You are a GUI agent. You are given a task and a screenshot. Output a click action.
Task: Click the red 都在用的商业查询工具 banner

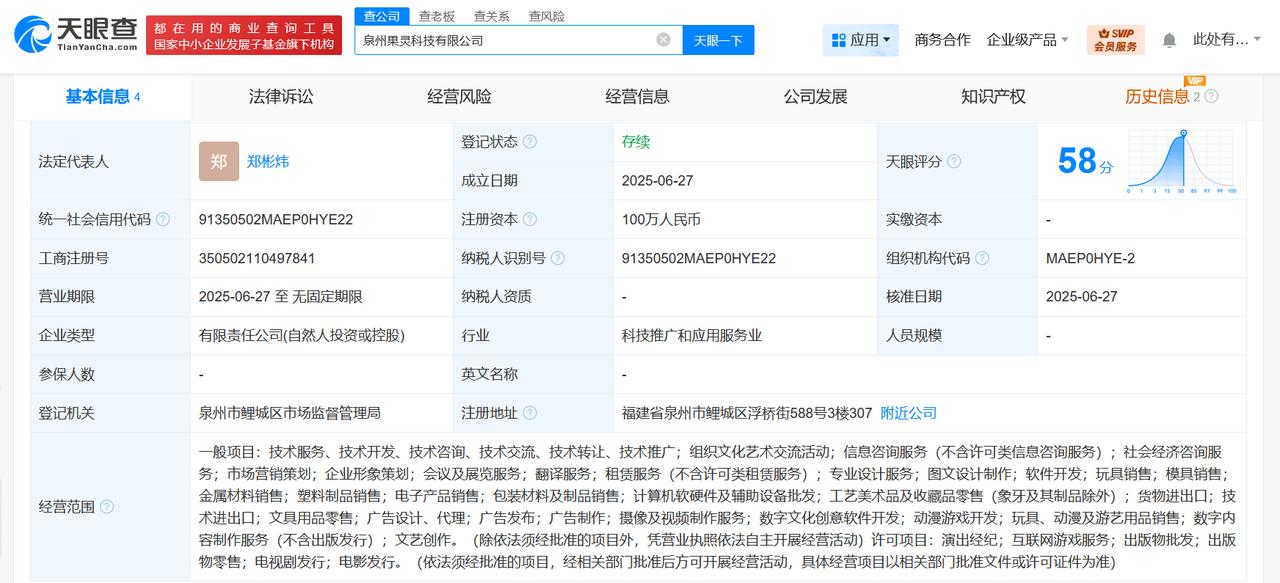[x=242, y=35]
